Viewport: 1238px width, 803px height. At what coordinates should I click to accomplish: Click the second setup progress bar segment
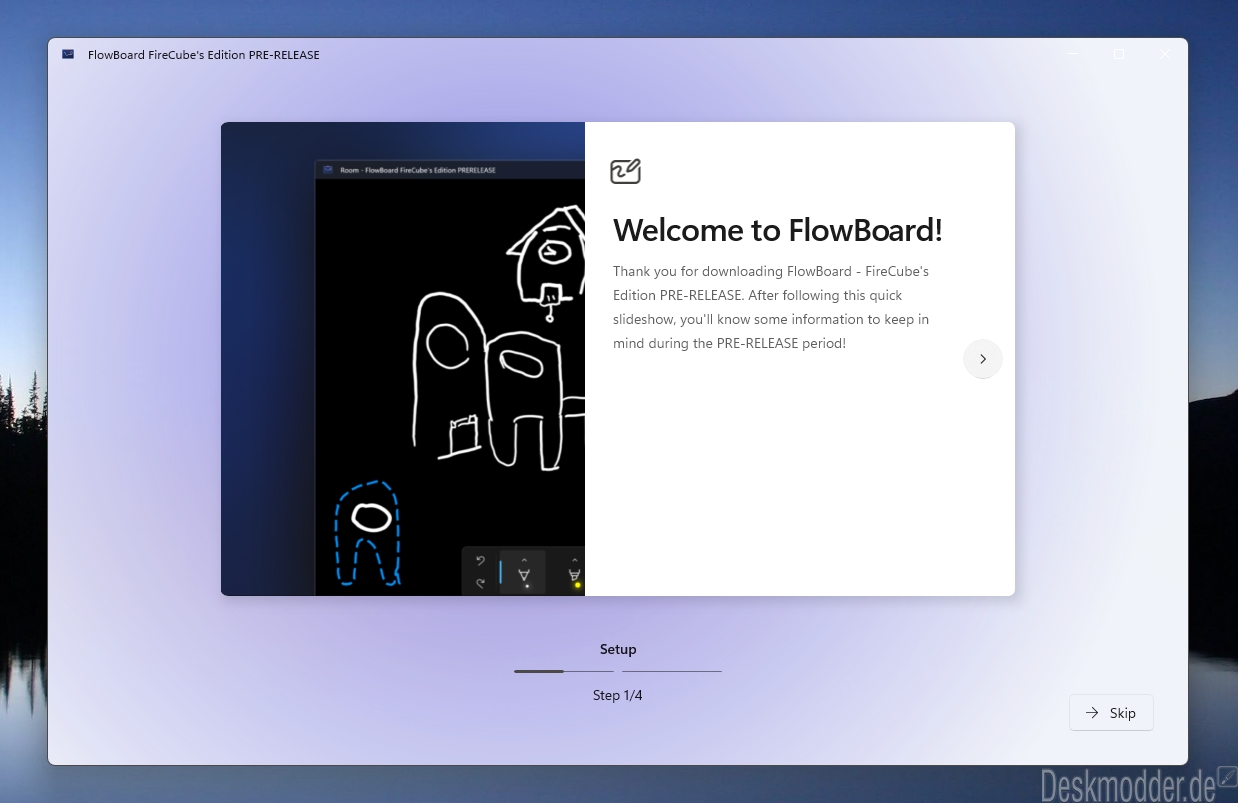pos(672,671)
